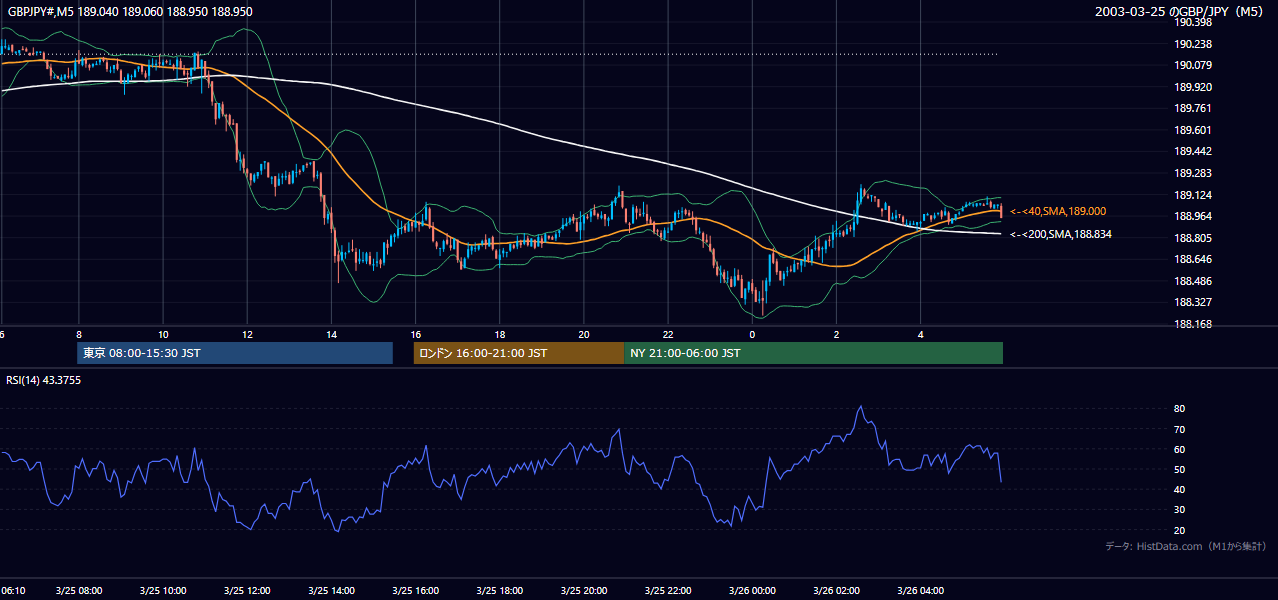Click the RSI(14) 43.3755 indicator label
This screenshot has height=600, width=1278.
44,380
